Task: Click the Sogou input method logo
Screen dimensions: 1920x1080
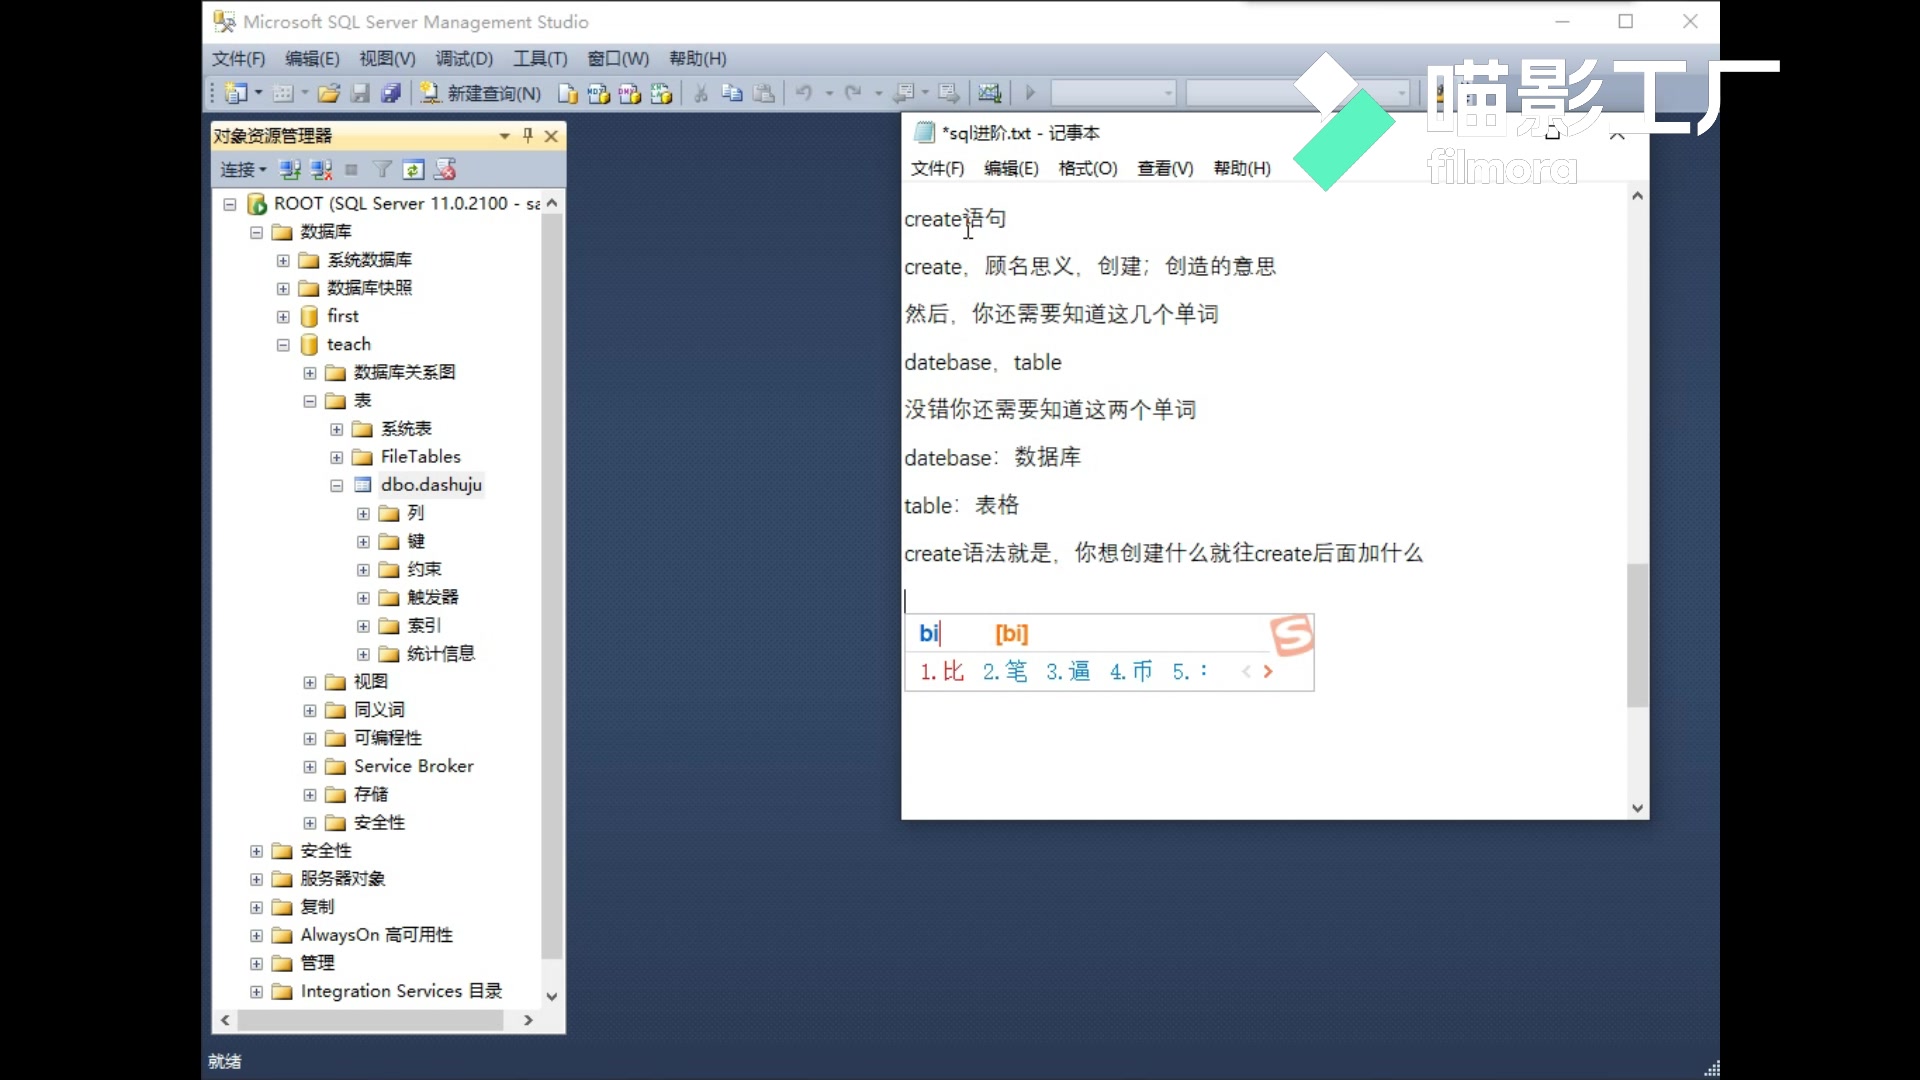Action: click(1291, 634)
